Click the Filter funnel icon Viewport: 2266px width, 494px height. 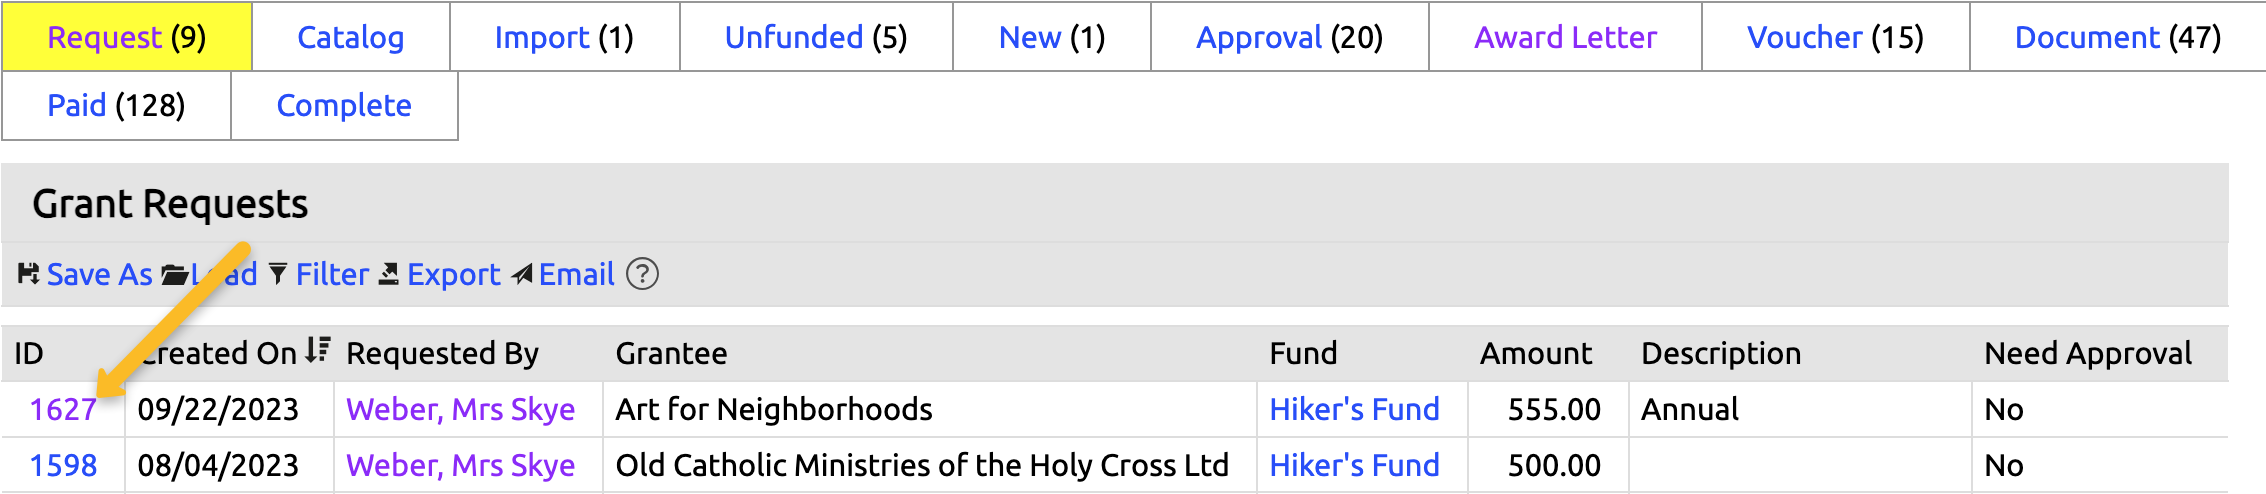278,274
